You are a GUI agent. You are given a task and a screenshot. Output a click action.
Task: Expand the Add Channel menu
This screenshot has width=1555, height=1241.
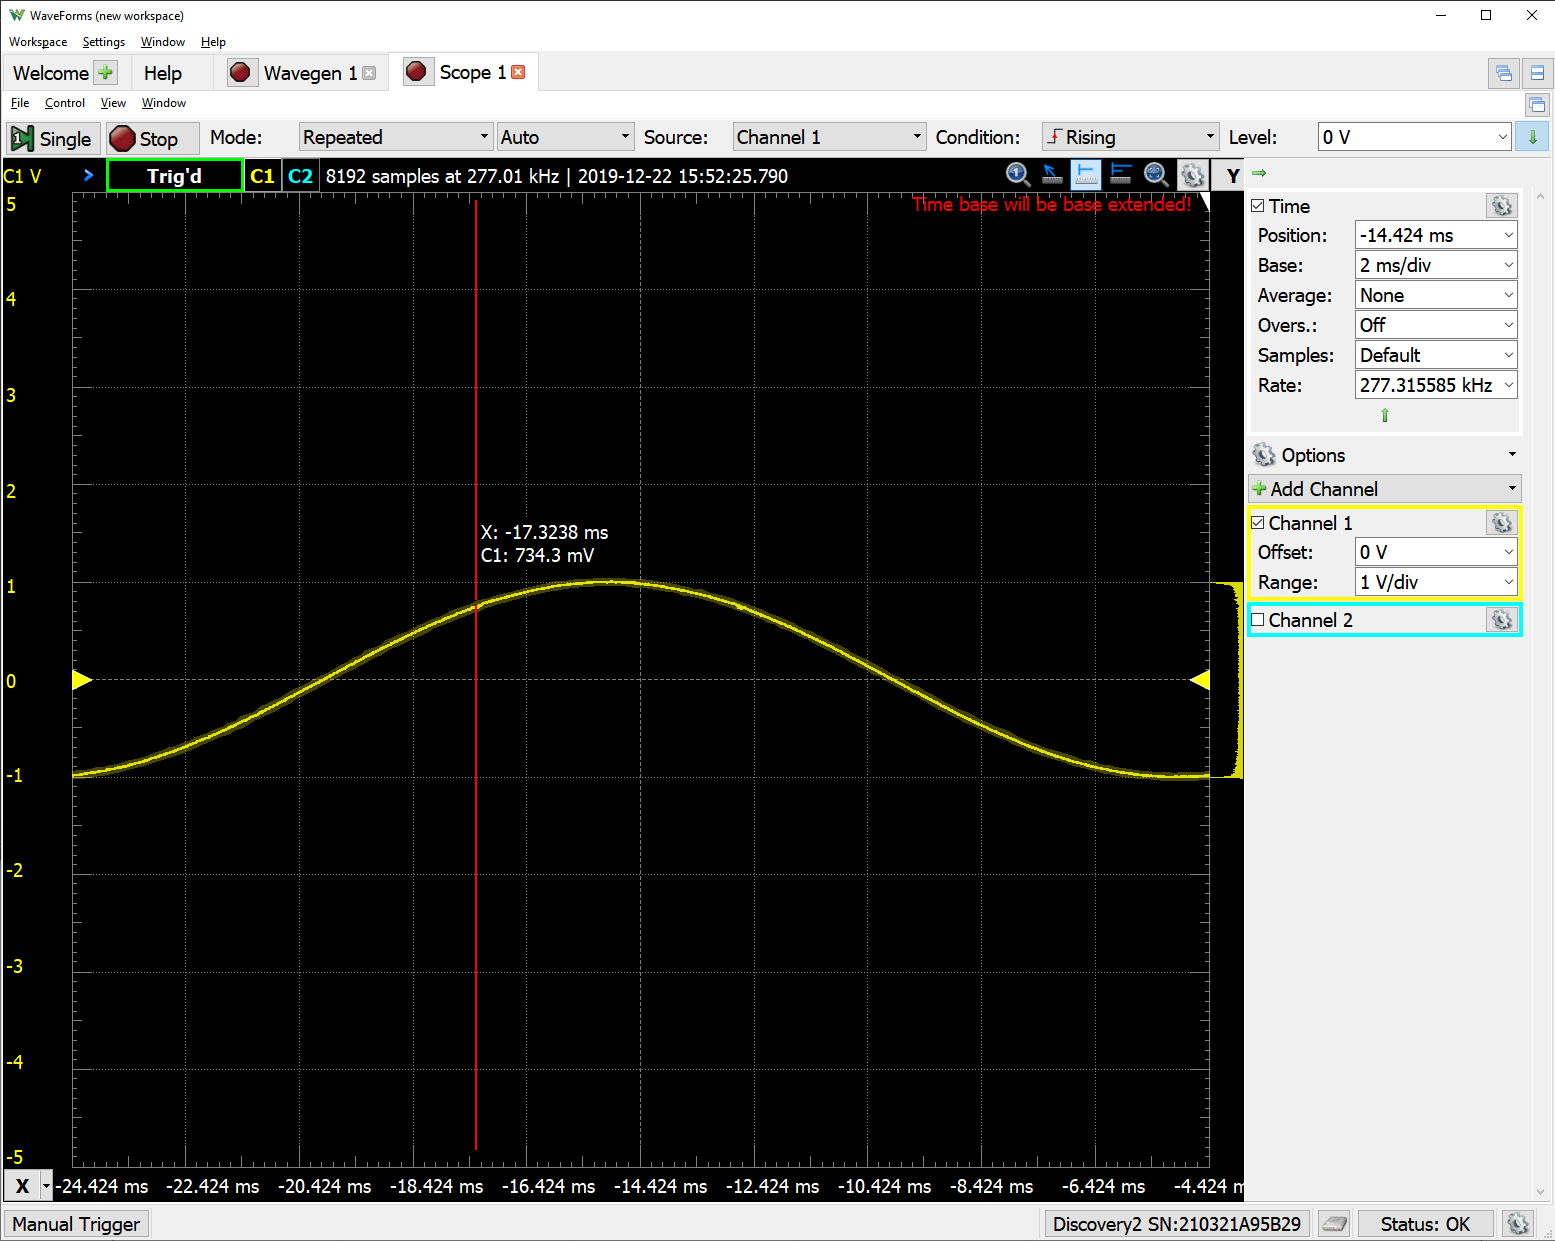coord(1385,489)
